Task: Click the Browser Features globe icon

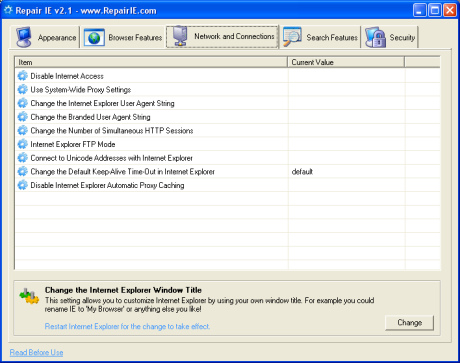Action: [94, 37]
